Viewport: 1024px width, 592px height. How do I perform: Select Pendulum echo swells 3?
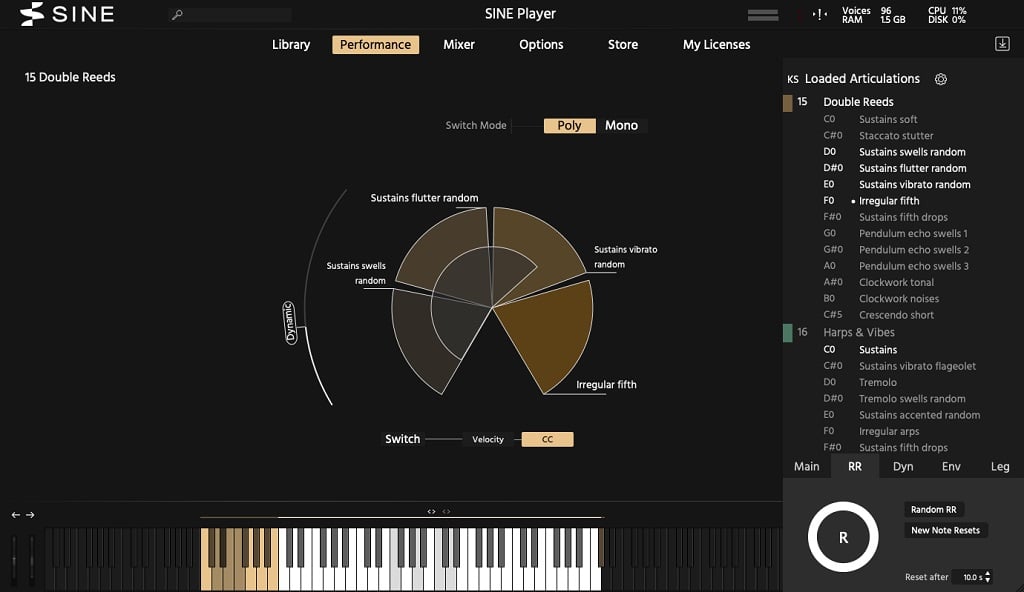click(914, 267)
